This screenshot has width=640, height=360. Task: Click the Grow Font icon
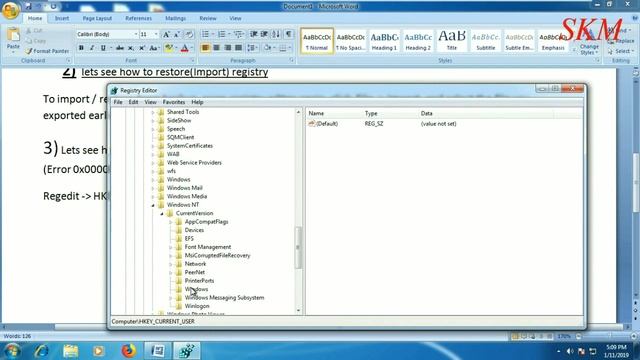(x=166, y=34)
